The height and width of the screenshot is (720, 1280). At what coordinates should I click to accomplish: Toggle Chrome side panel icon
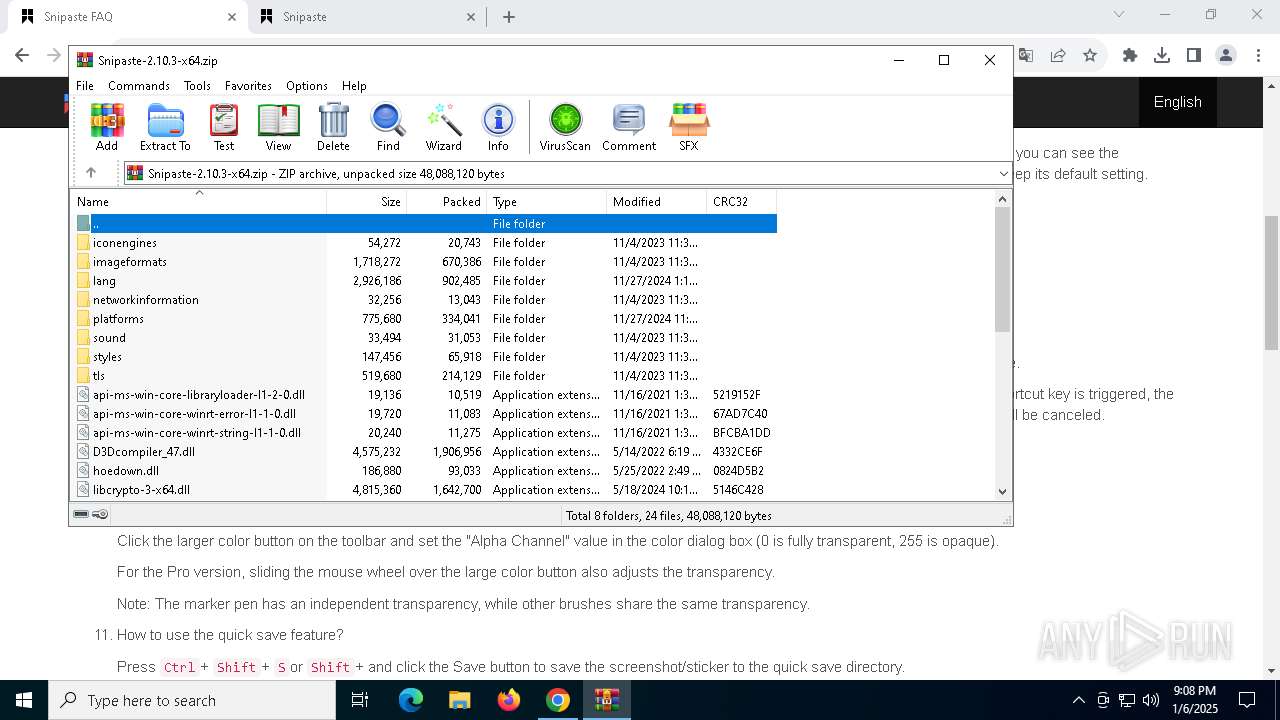click(1193, 56)
